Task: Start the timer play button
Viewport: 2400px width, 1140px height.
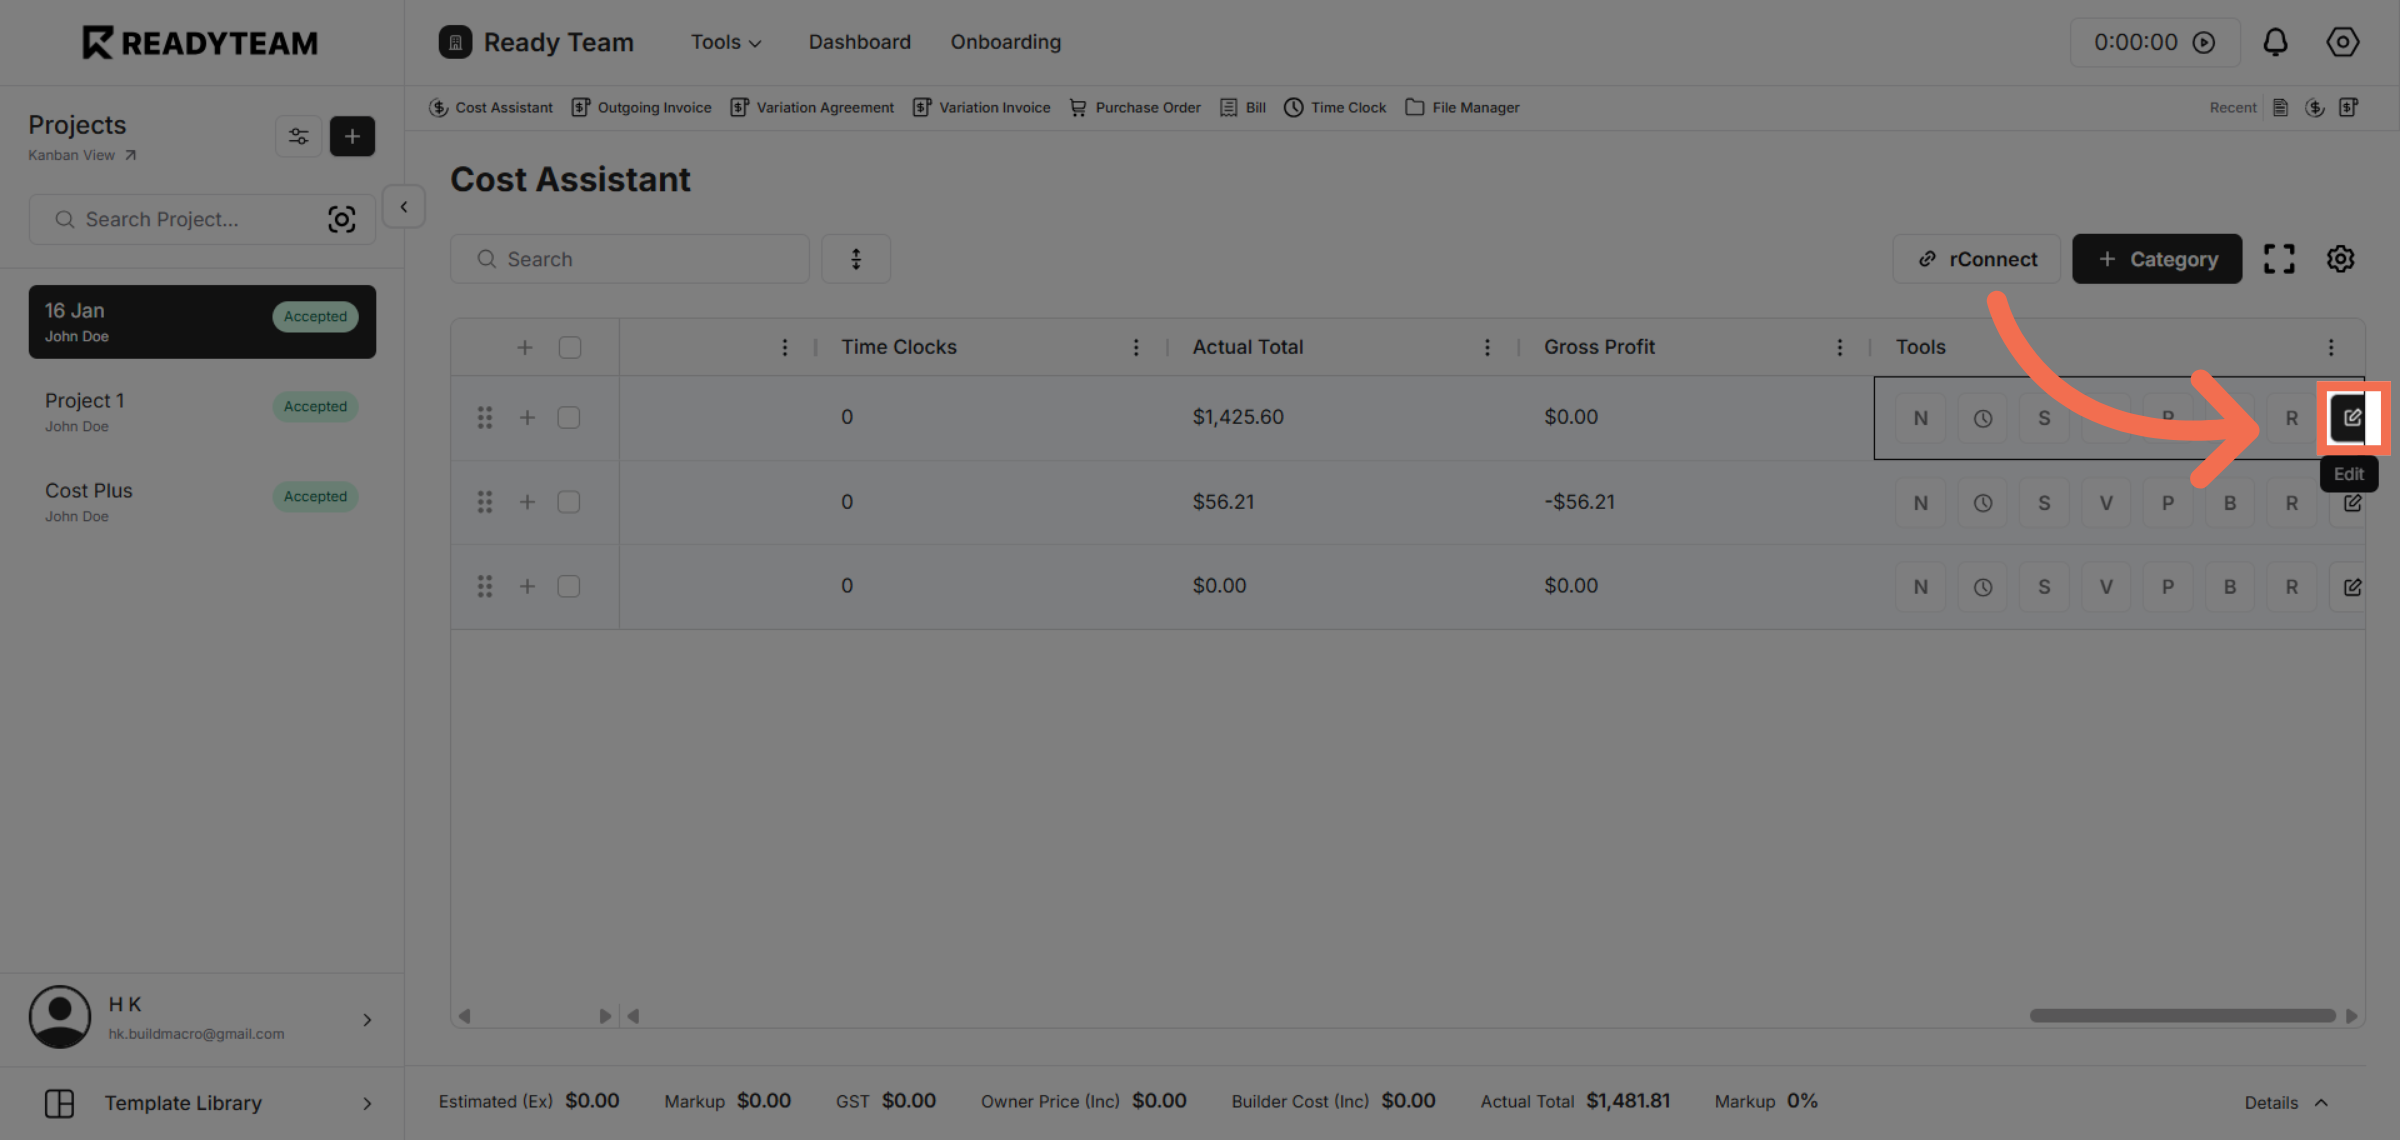Action: [x=2204, y=42]
